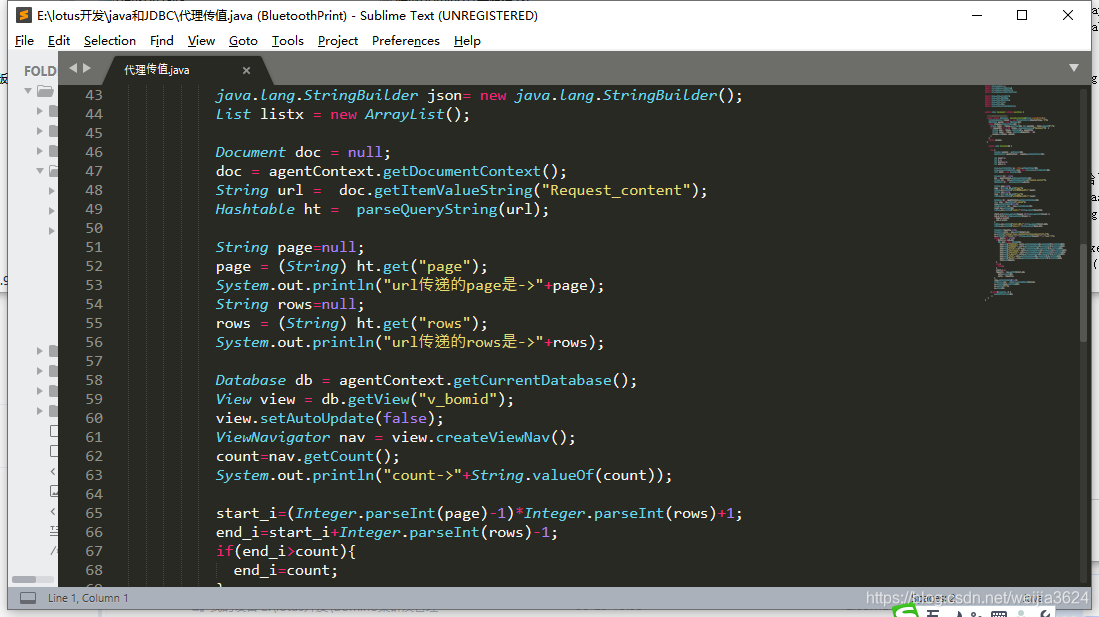The width and height of the screenshot is (1099, 617).
Task: Collapse the root folder arrow in sidebar
Action: (28, 91)
